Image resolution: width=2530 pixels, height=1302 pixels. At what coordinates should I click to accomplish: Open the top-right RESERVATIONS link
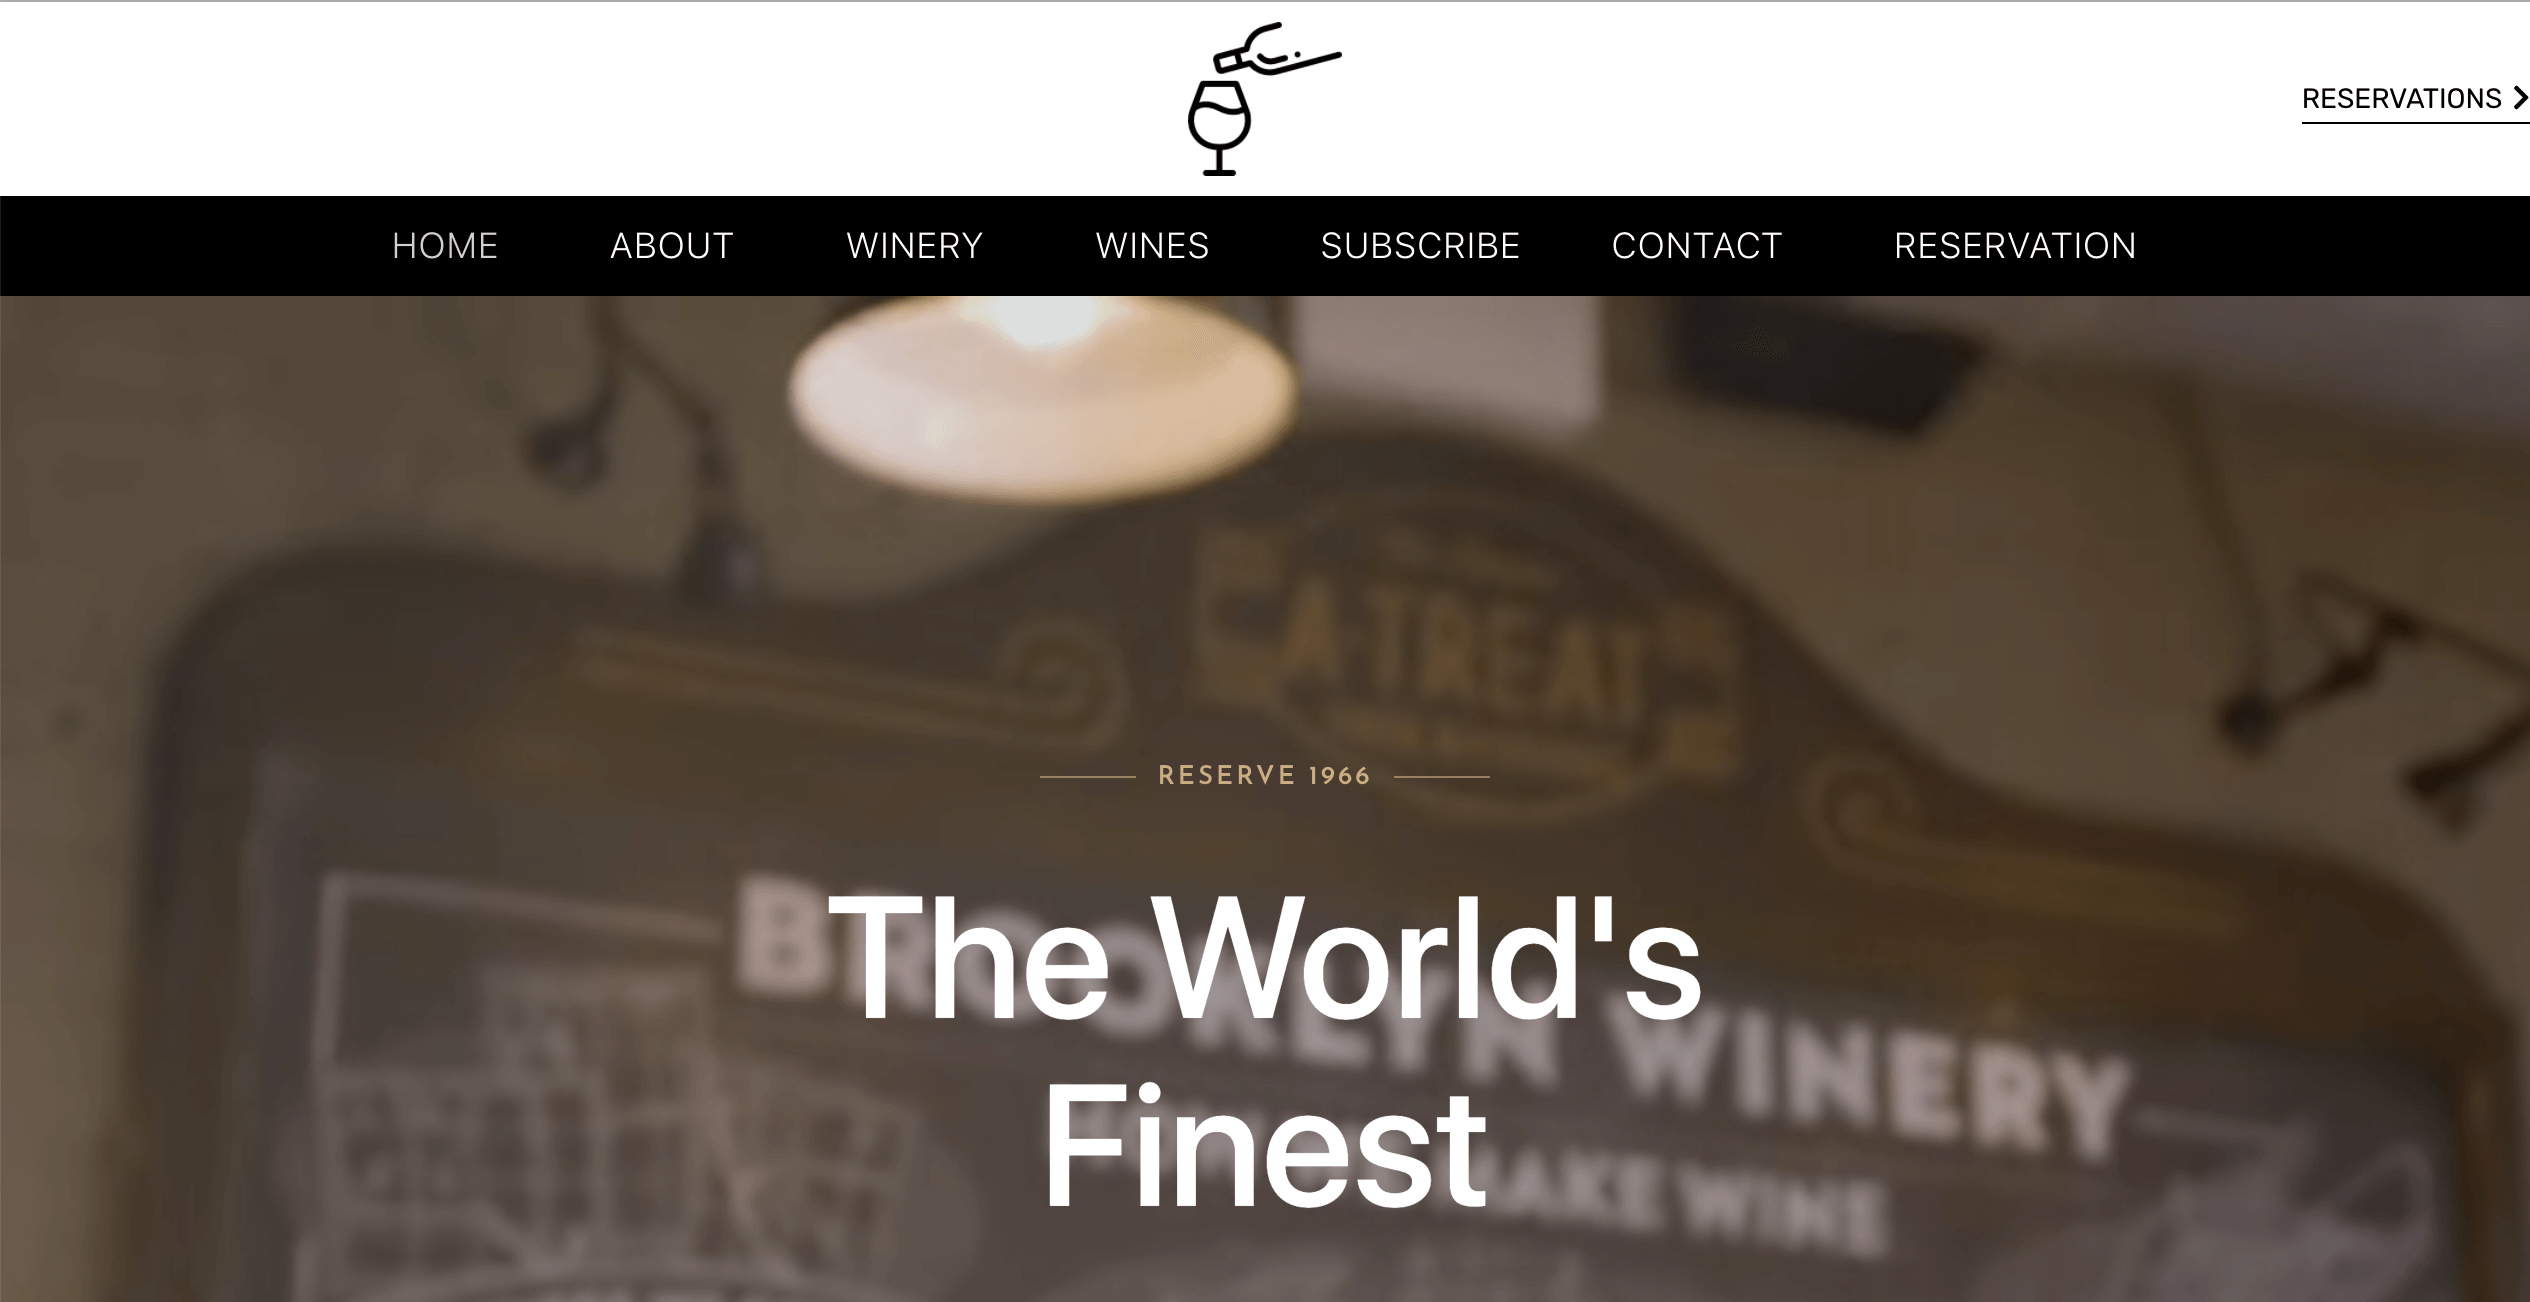[2415, 99]
